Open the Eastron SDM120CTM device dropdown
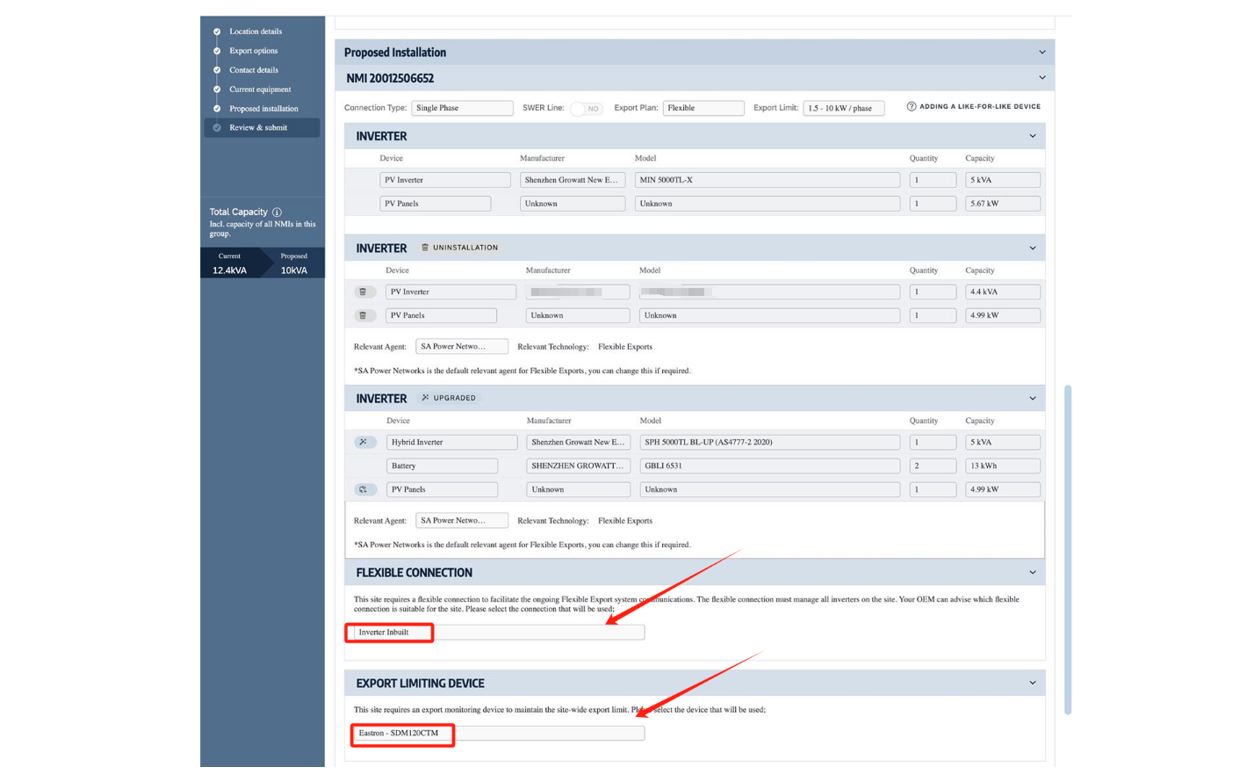The image size is (1233, 773). (497, 734)
